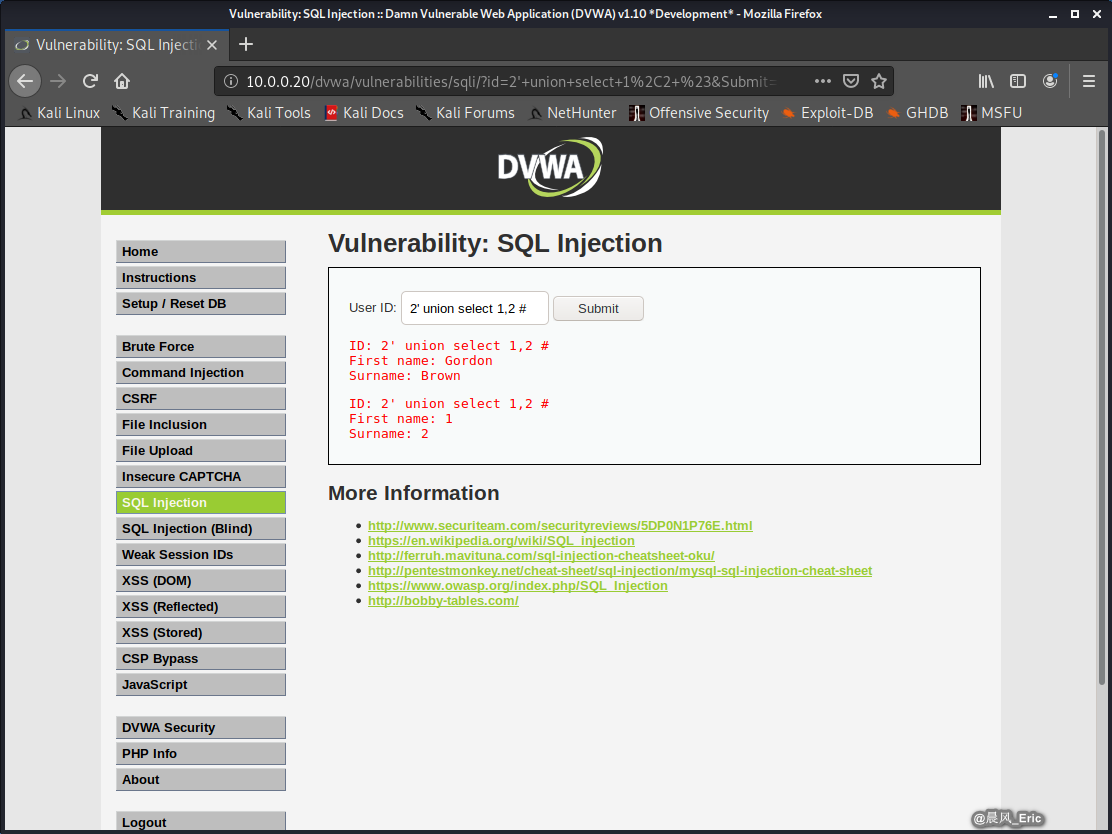The height and width of the screenshot is (834, 1112).
Task: Click the 'More Information' heading
Action: point(413,493)
